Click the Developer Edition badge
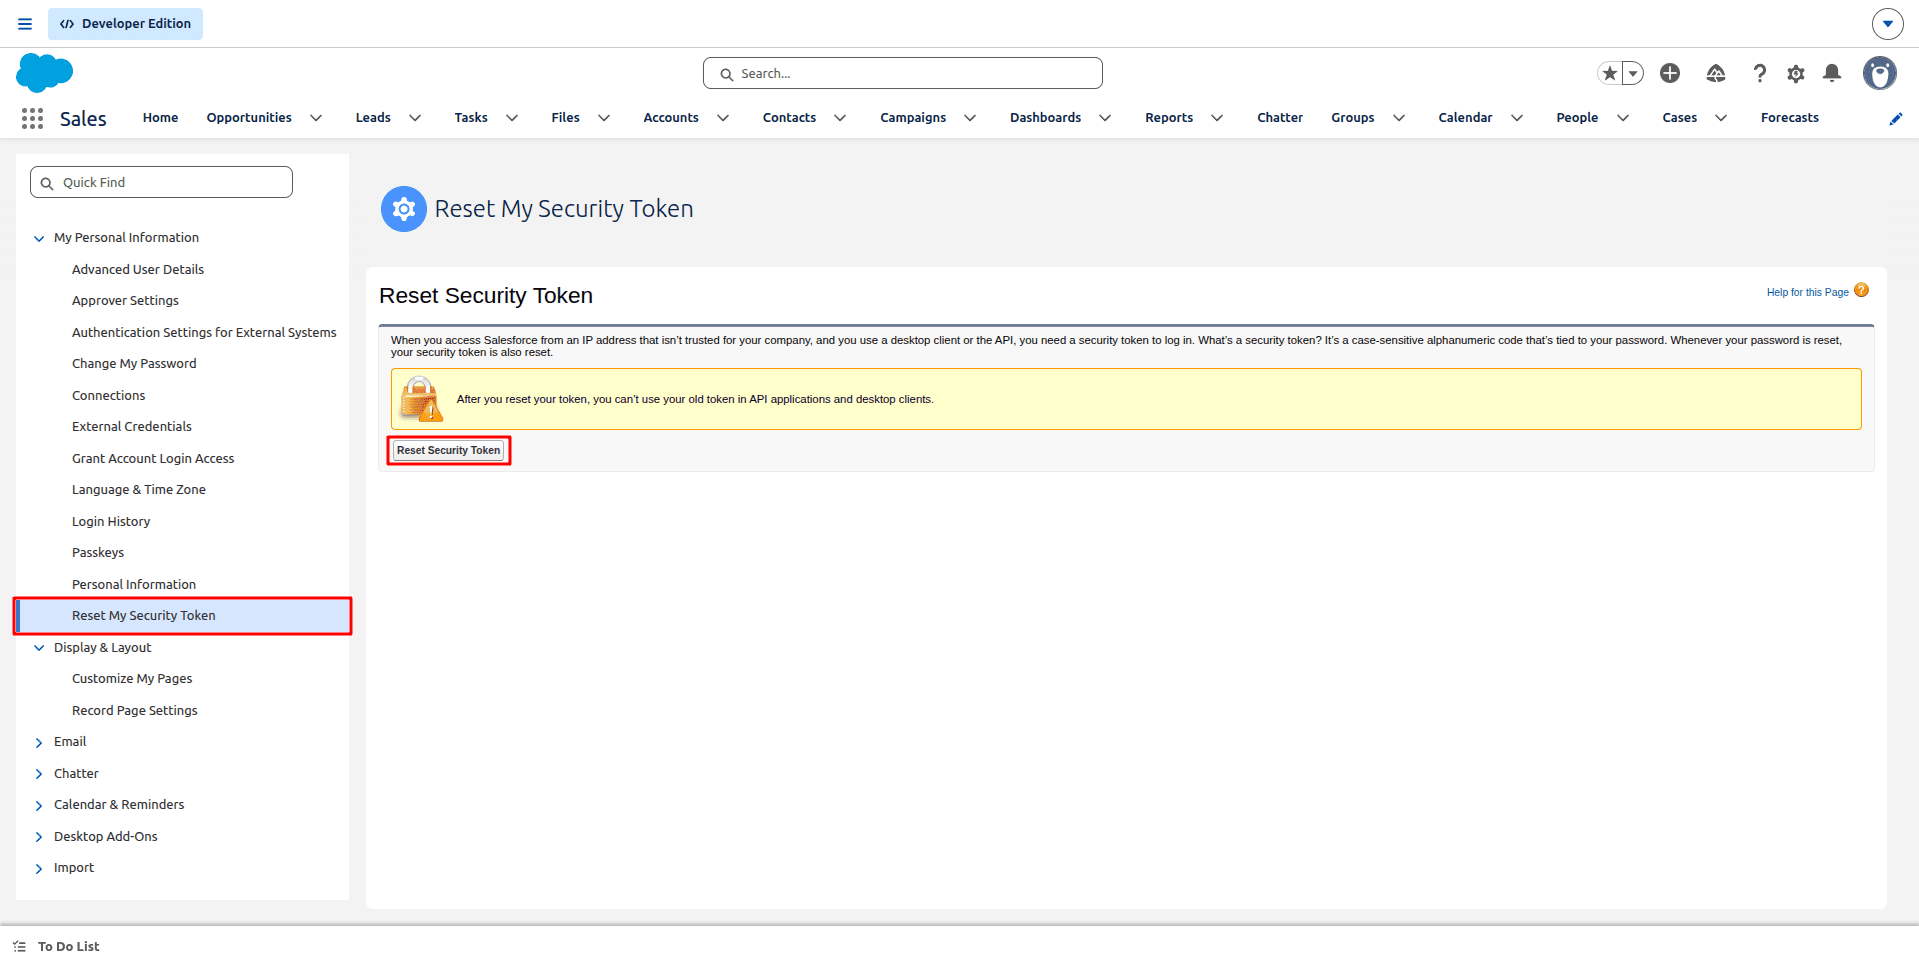Screen dimensions: 1919x965 [x=125, y=24]
